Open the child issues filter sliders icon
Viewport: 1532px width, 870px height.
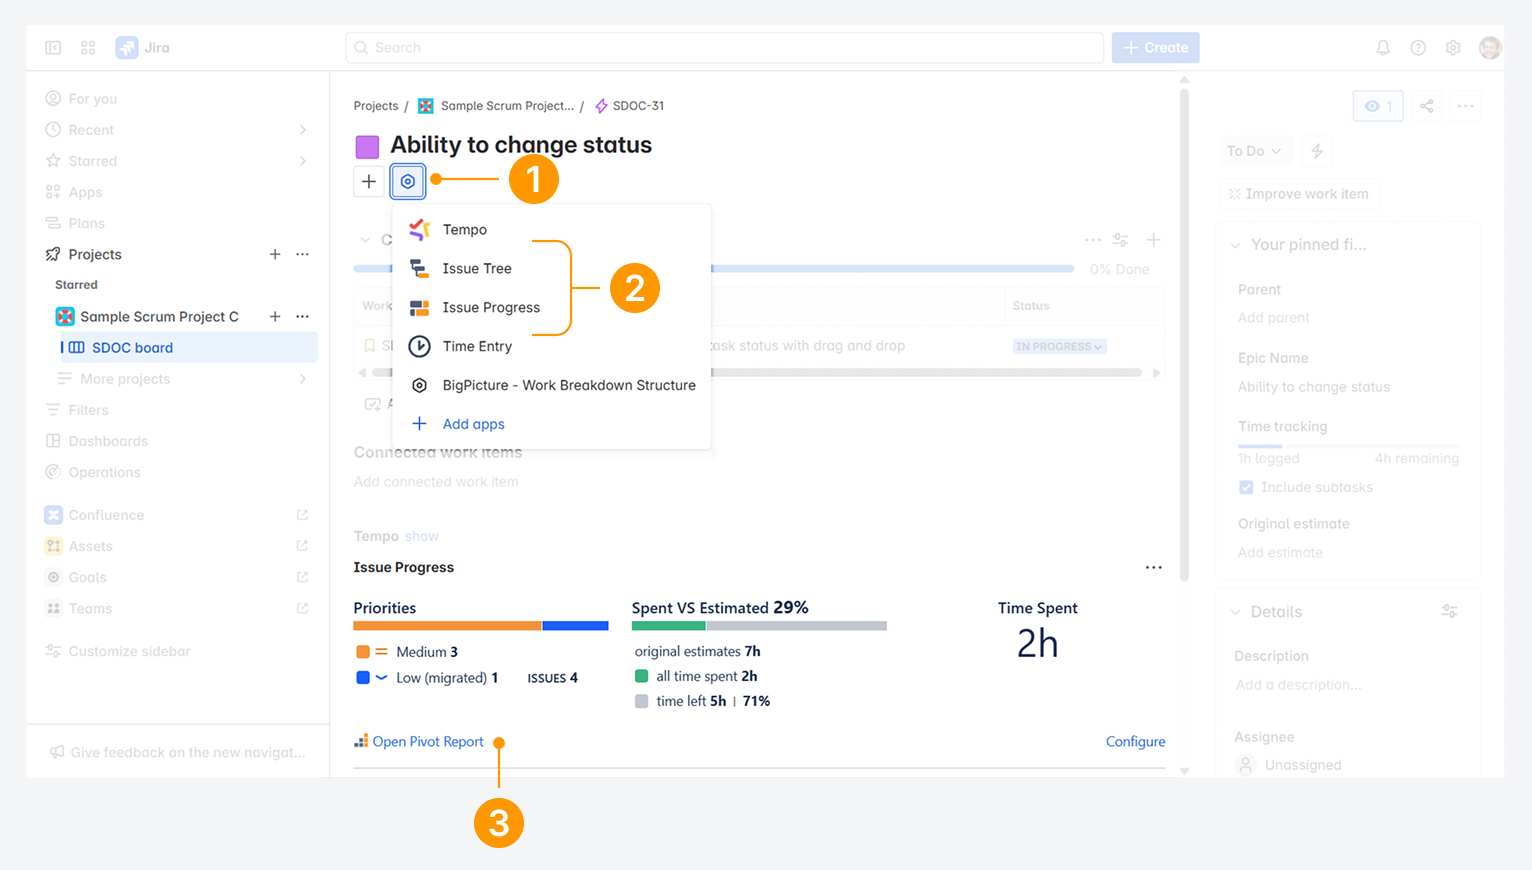coord(1121,240)
